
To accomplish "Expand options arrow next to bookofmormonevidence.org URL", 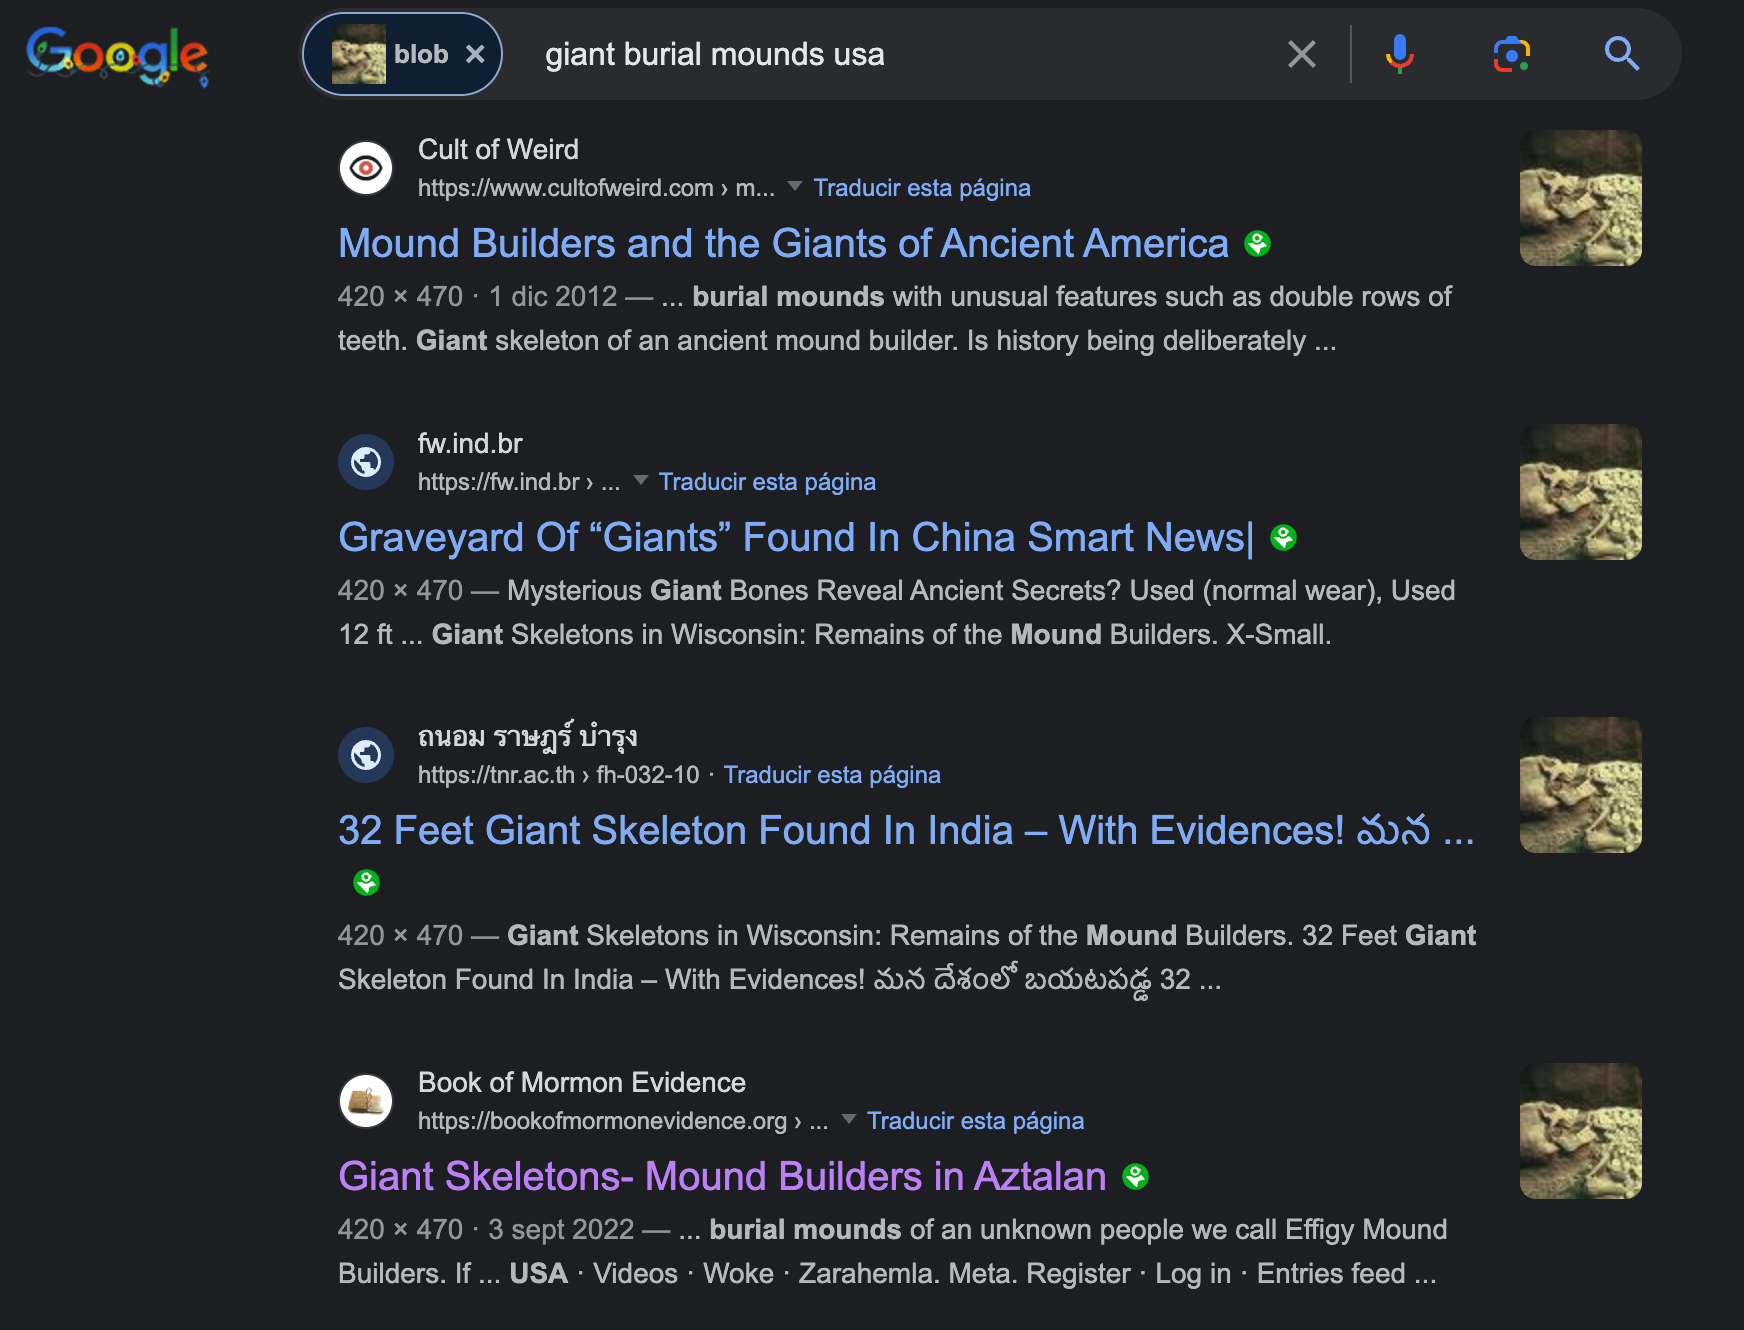I will click(x=849, y=1119).
